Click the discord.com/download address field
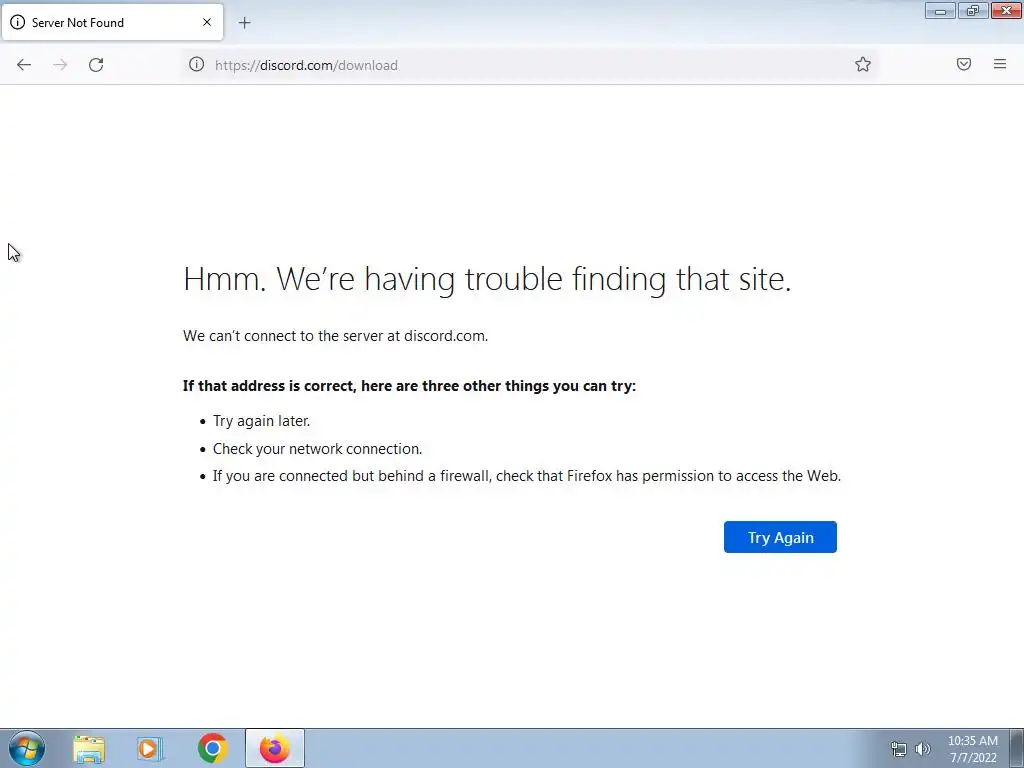This screenshot has width=1024, height=768. pyautogui.click(x=529, y=65)
